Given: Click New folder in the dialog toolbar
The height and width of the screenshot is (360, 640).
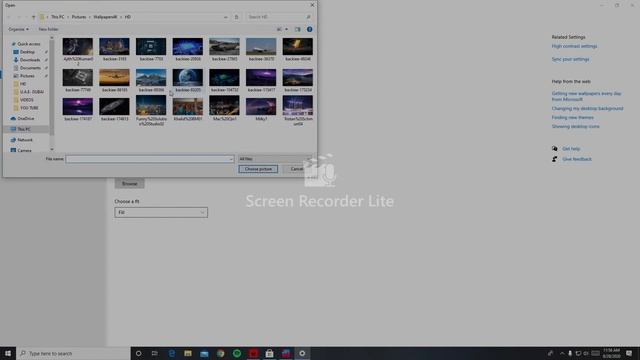Looking at the screenshot, I should pyautogui.click(x=48, y=29).
